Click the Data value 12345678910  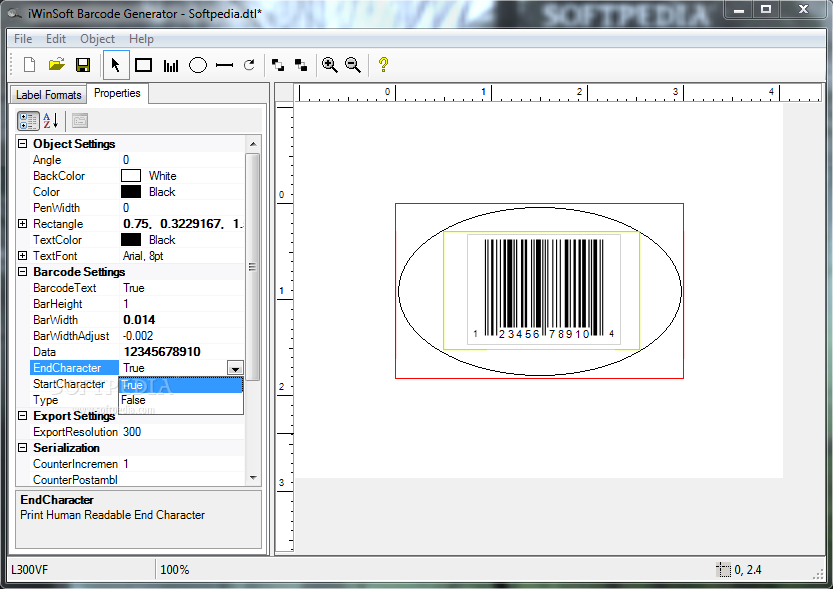point(162,352)
